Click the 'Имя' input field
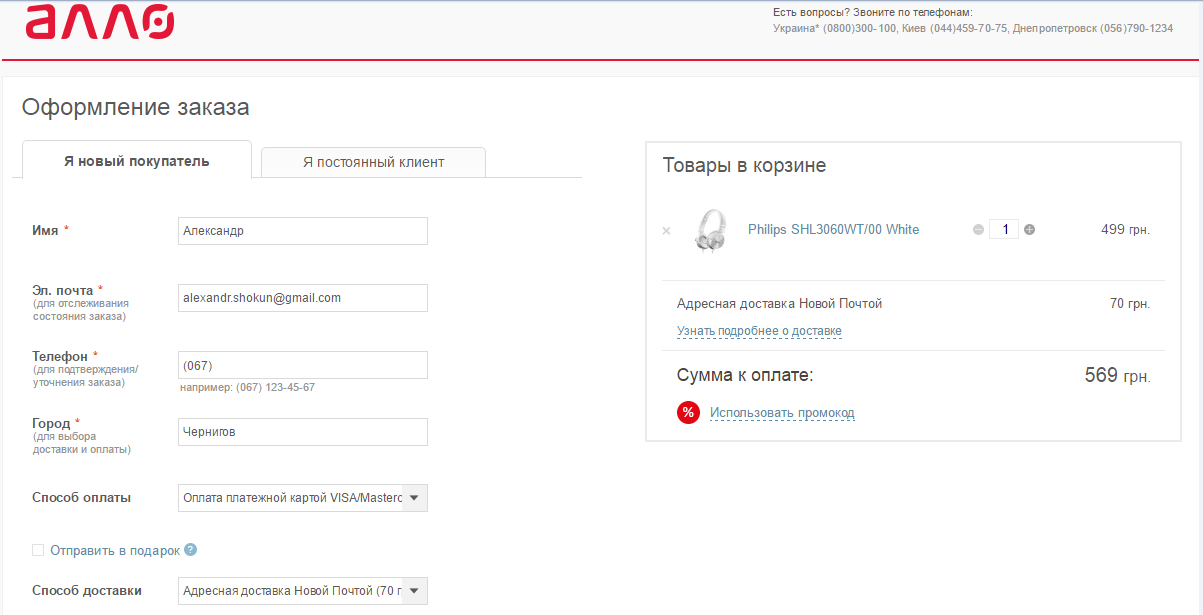1203x615 pixels. (x=302, y=231)
